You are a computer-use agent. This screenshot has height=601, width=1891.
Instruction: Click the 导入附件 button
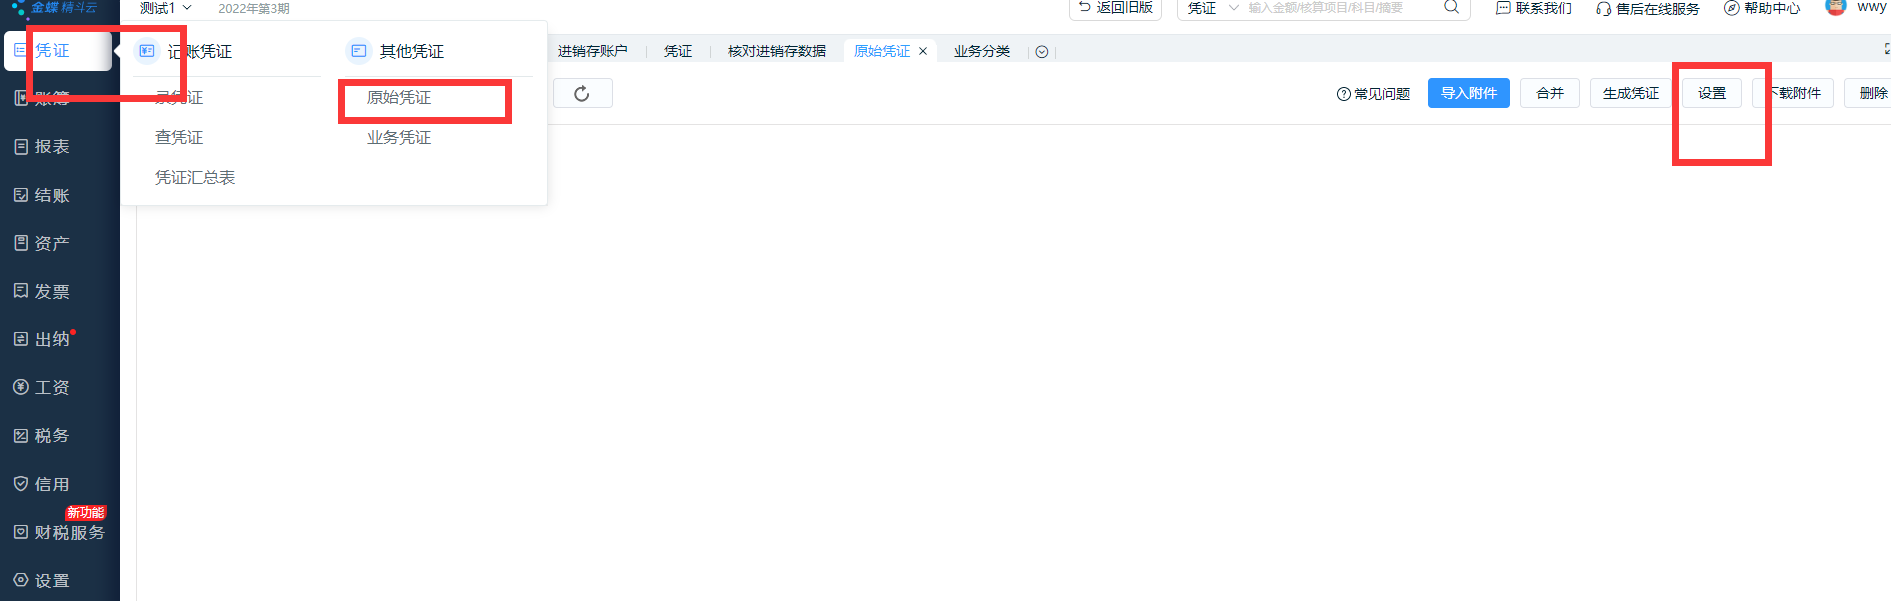pos(1469,93)
